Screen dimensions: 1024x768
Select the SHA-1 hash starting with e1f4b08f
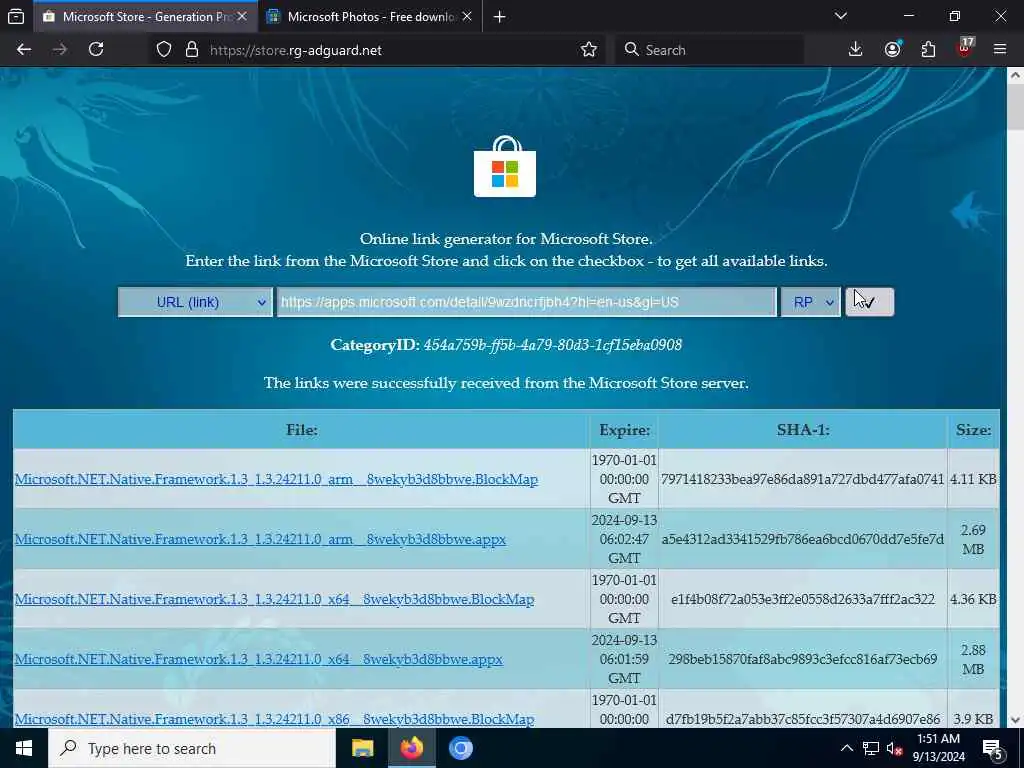click(803, 600)
